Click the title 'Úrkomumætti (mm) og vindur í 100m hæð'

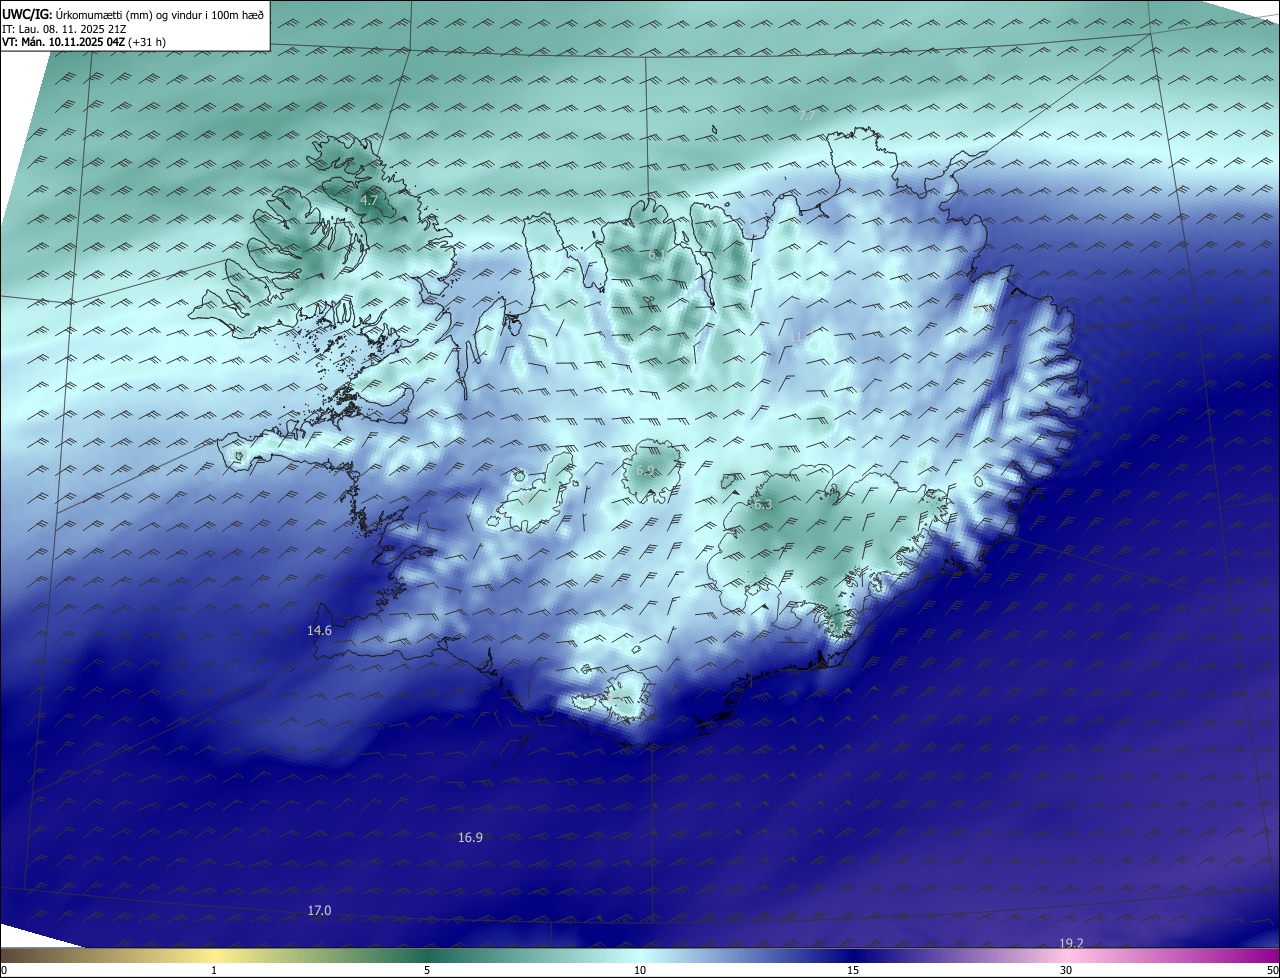(159, 14)
